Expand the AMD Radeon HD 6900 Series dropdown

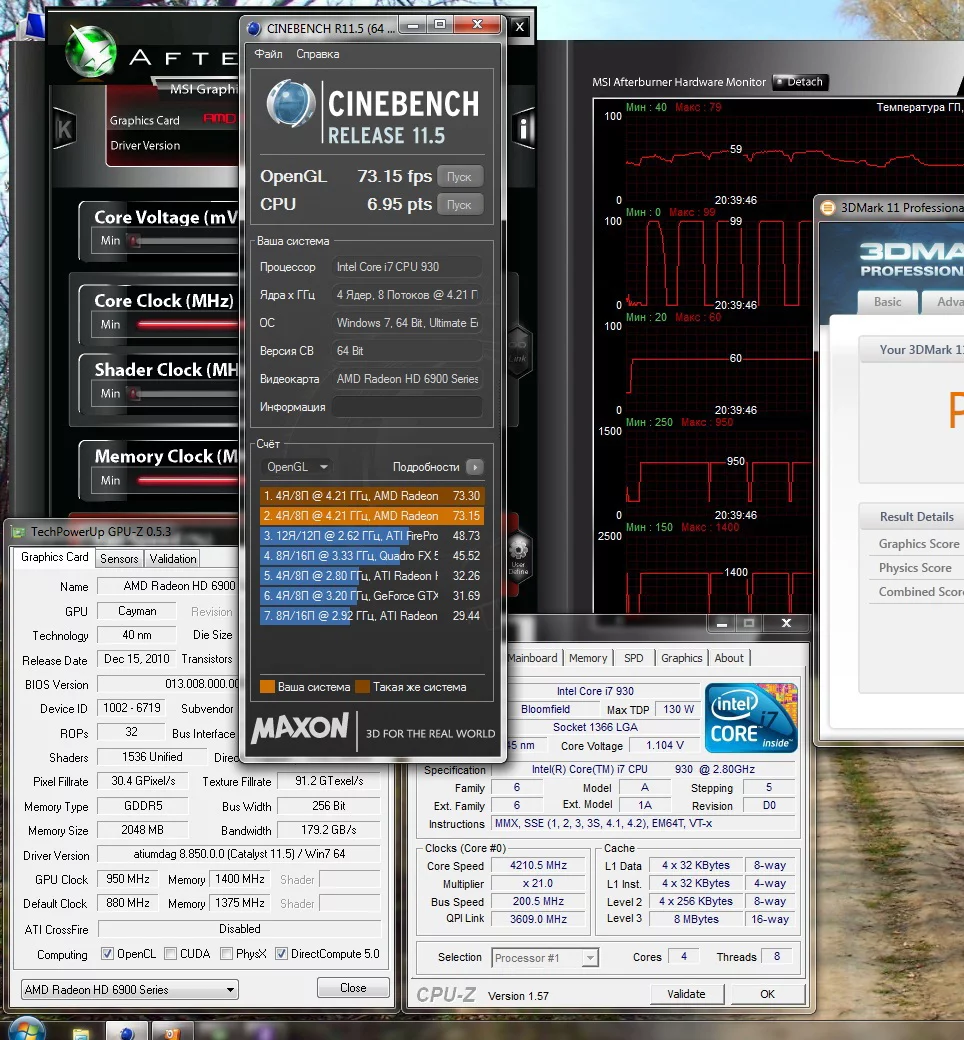[x=129, y=990]
